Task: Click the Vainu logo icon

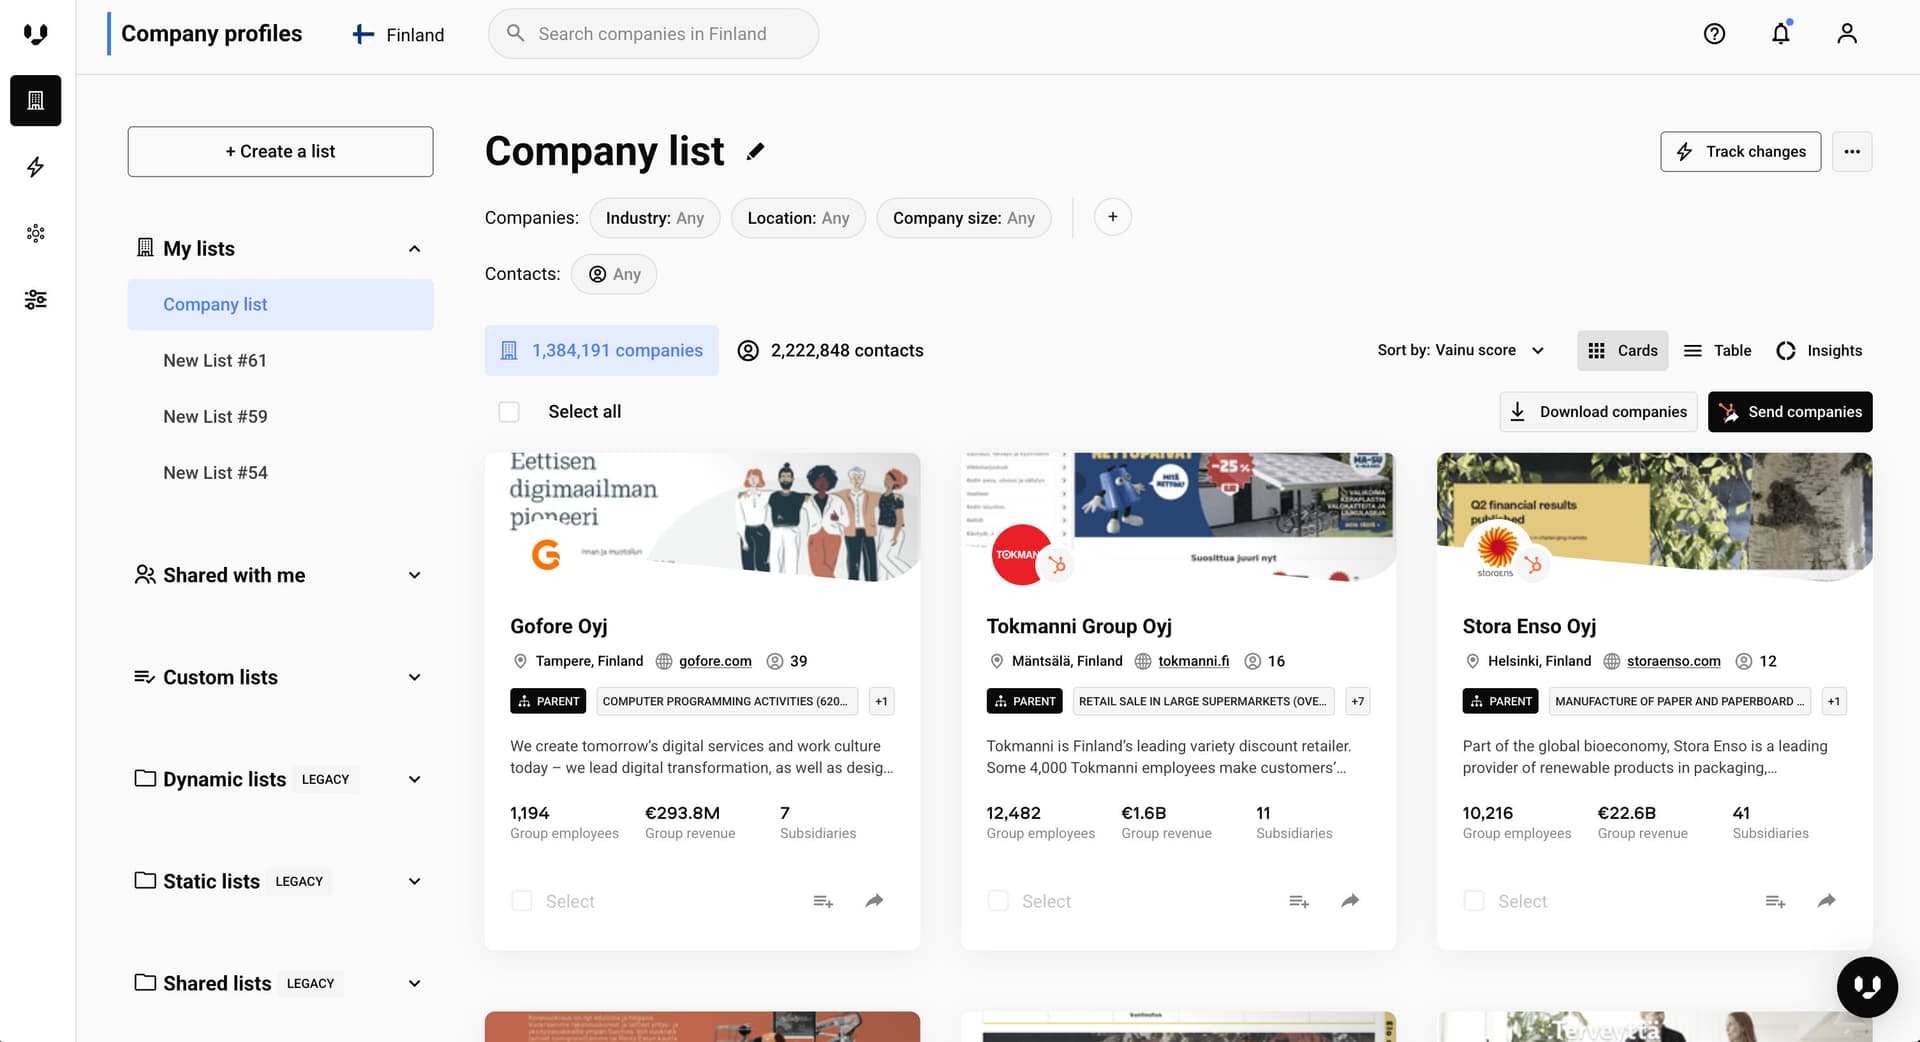Action: [x=36, y=35]
